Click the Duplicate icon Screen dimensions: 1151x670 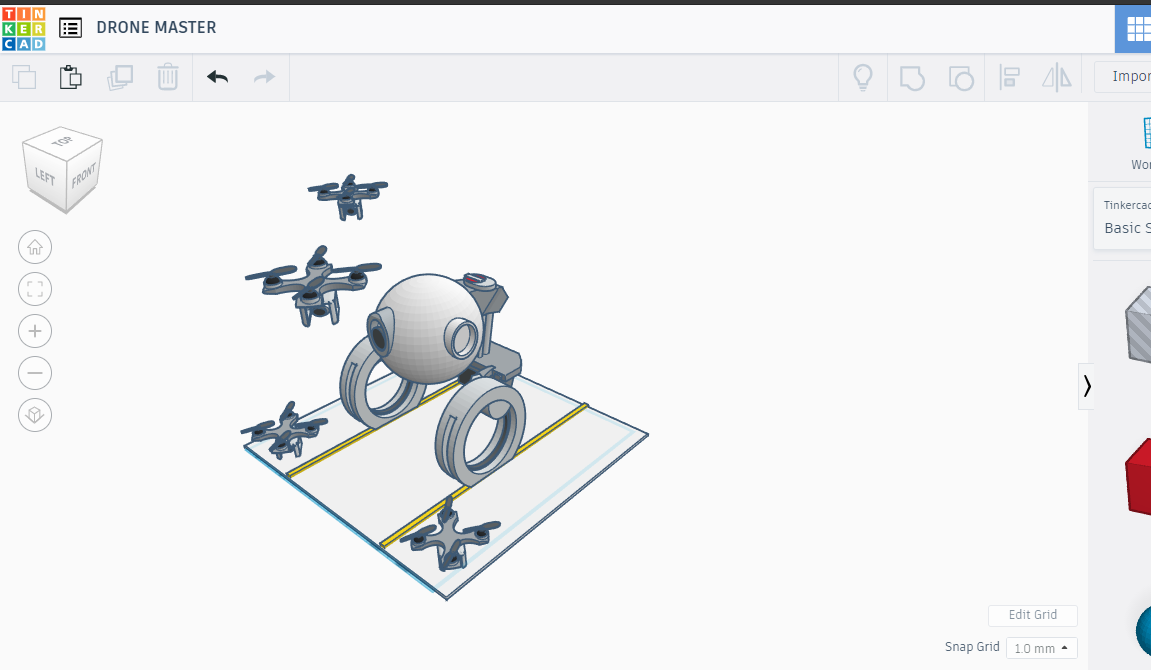tap(120, 77)
